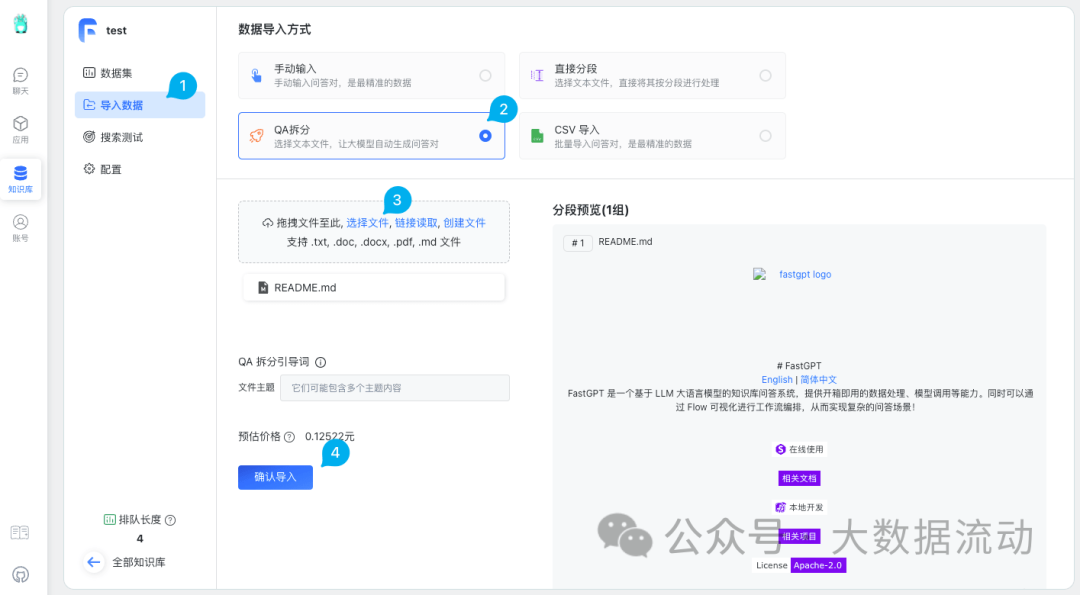Click the fastgpt logo link in preview
Viewport: 1080px width, 595px height.
tap(804, 274)
